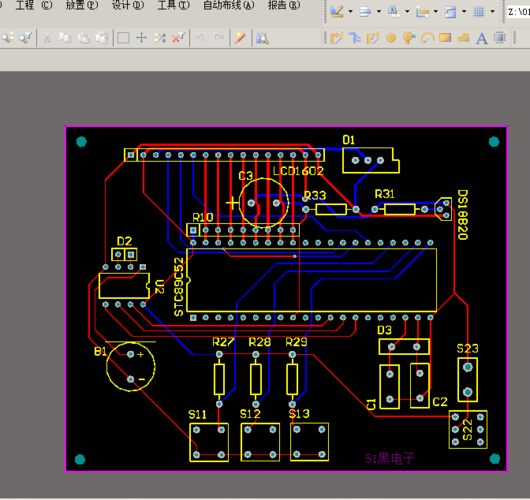Click the place room tools icon
The width and height of the screenshot is (530, 500).
450,11
